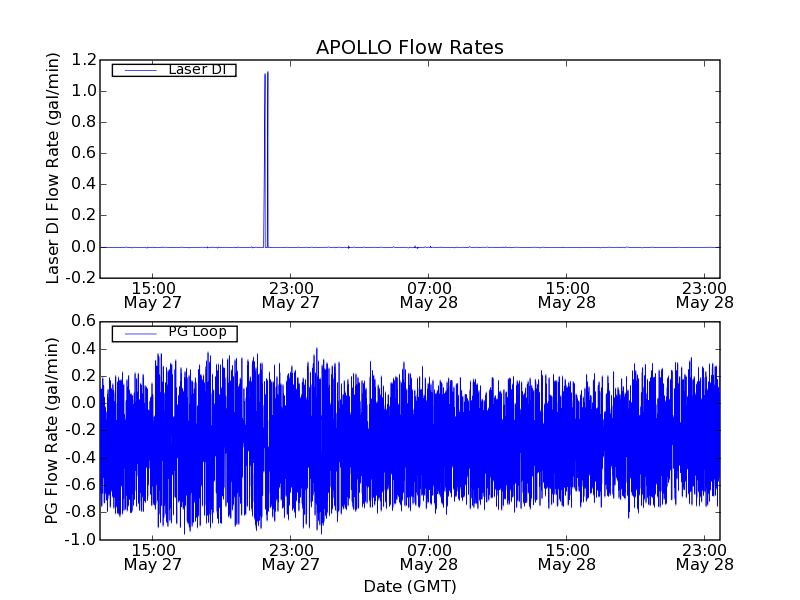Viewport: 800px width, 600px height.
Task: Click the peak of the Laser DI spike
Action: tap(266, 73)
